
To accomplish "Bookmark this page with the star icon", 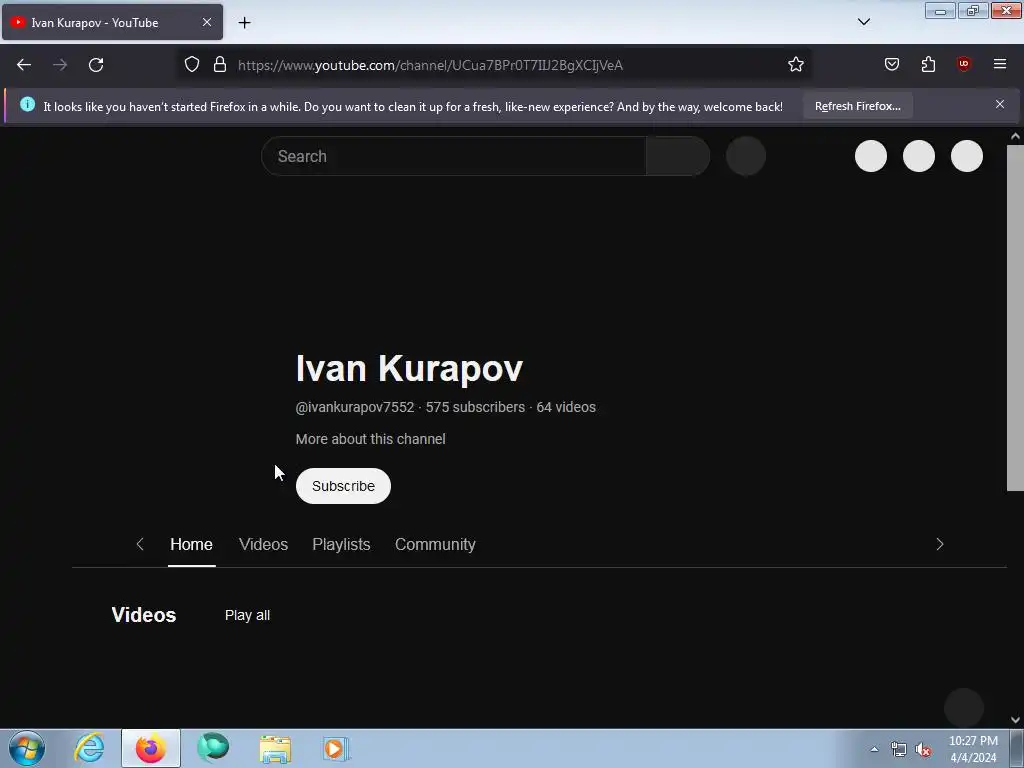I will click(795, 65).
